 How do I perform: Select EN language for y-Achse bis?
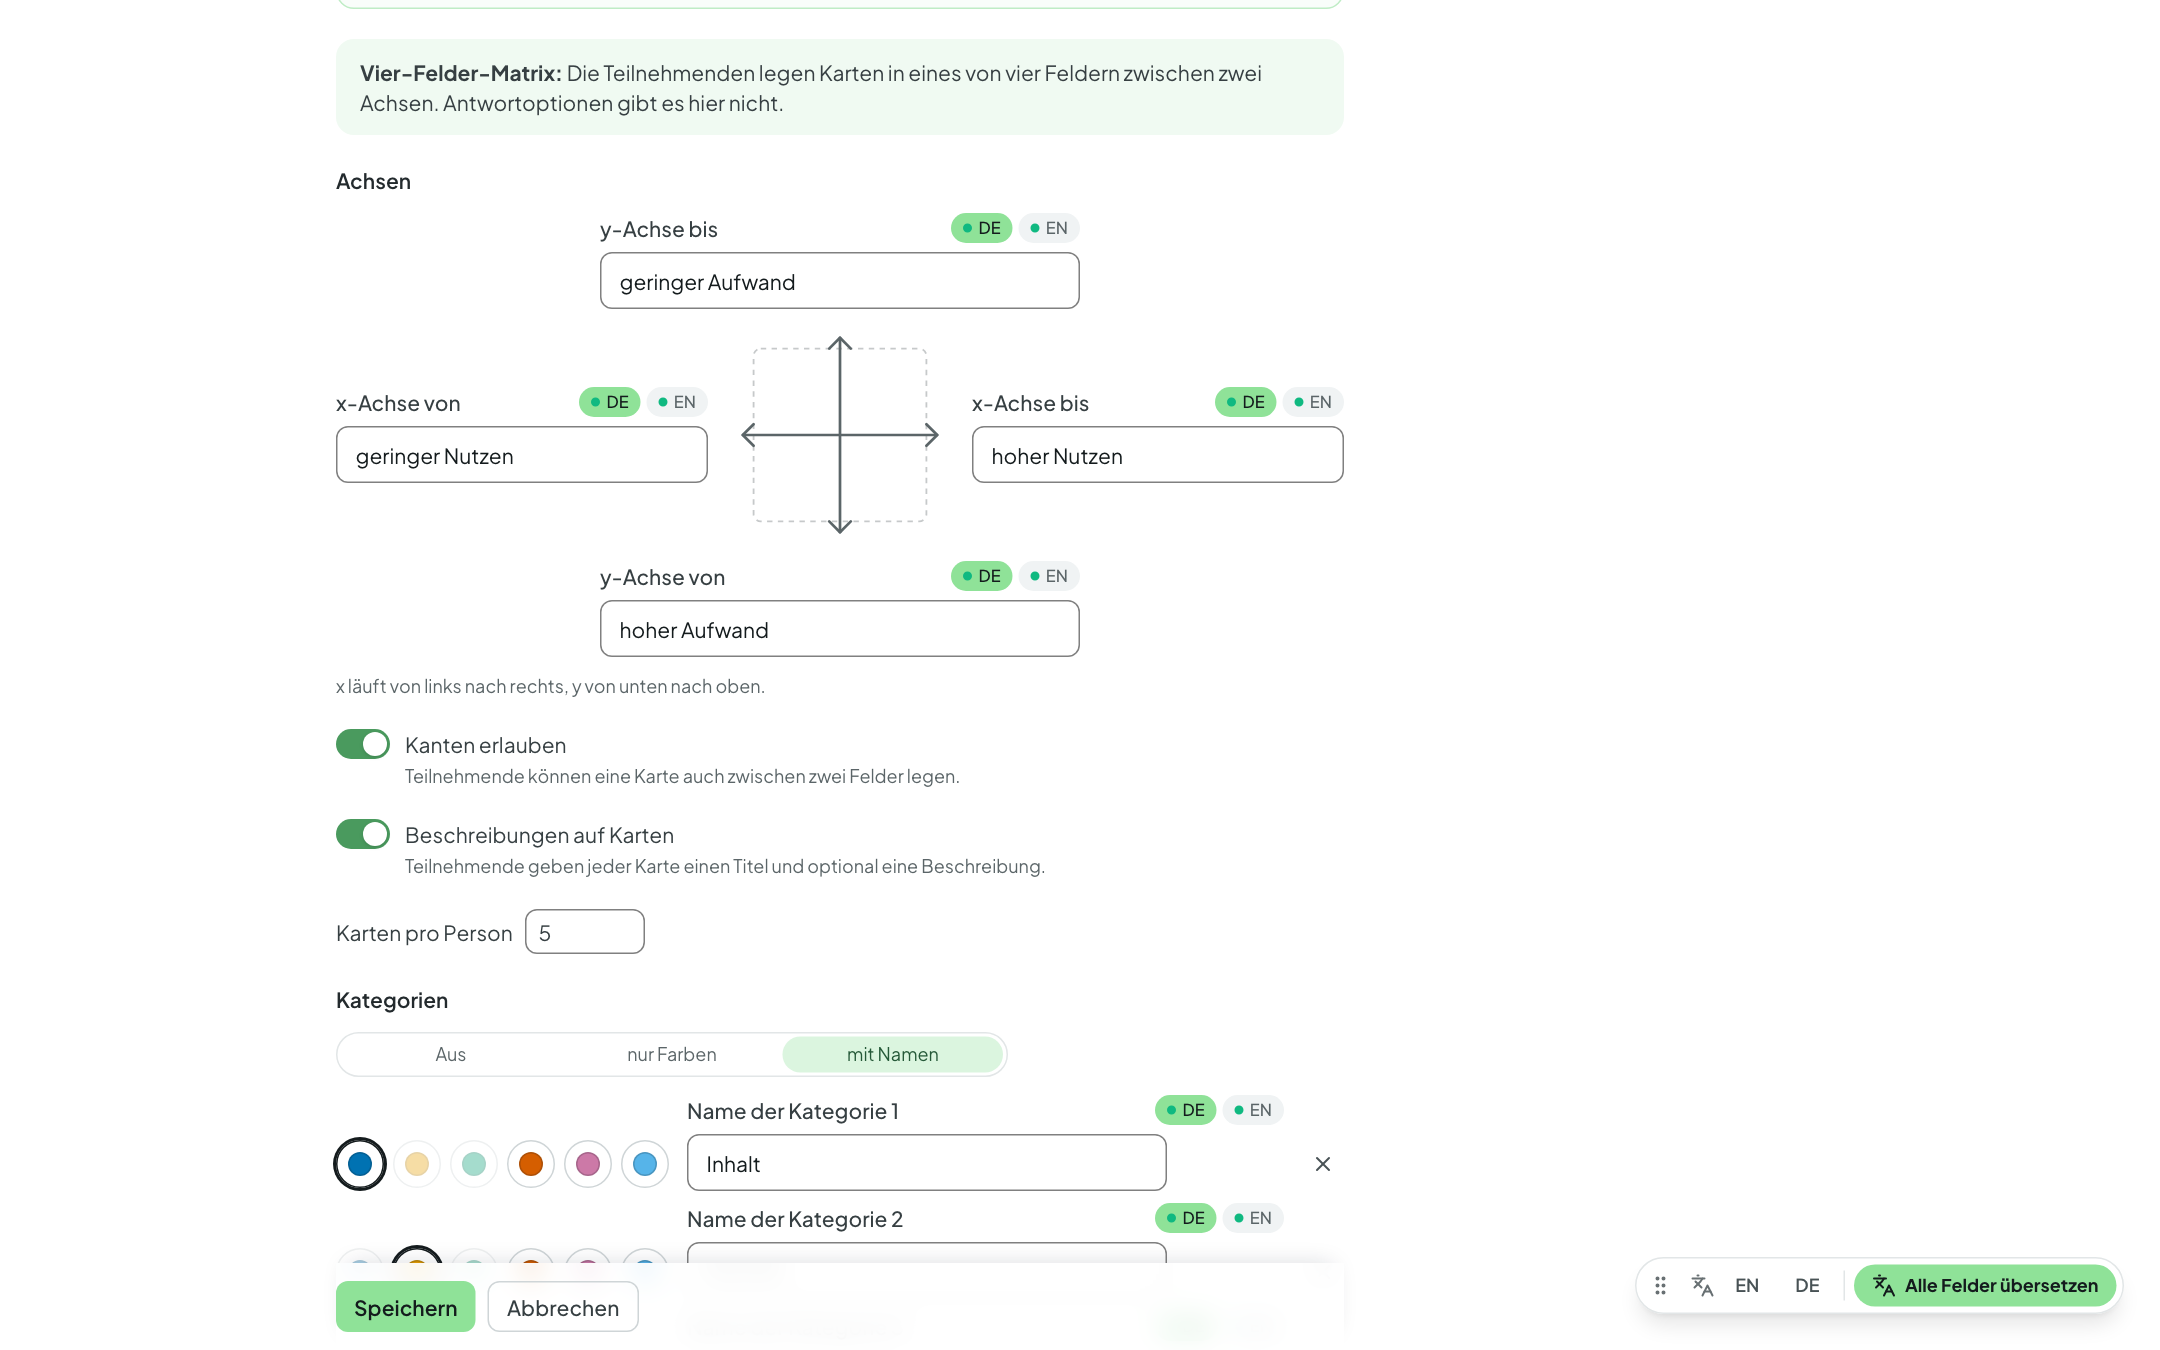[1049, 228]
